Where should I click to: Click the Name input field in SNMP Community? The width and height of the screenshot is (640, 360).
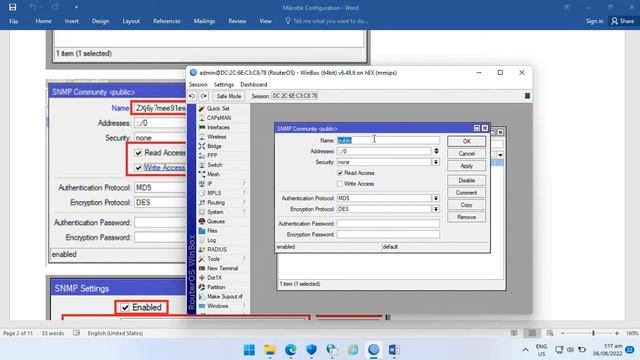point(388,140)
